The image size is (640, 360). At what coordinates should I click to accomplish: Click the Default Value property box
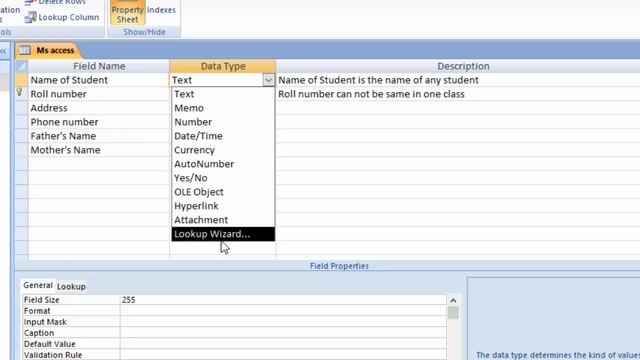pyautogui.click(x=283, y=344)
